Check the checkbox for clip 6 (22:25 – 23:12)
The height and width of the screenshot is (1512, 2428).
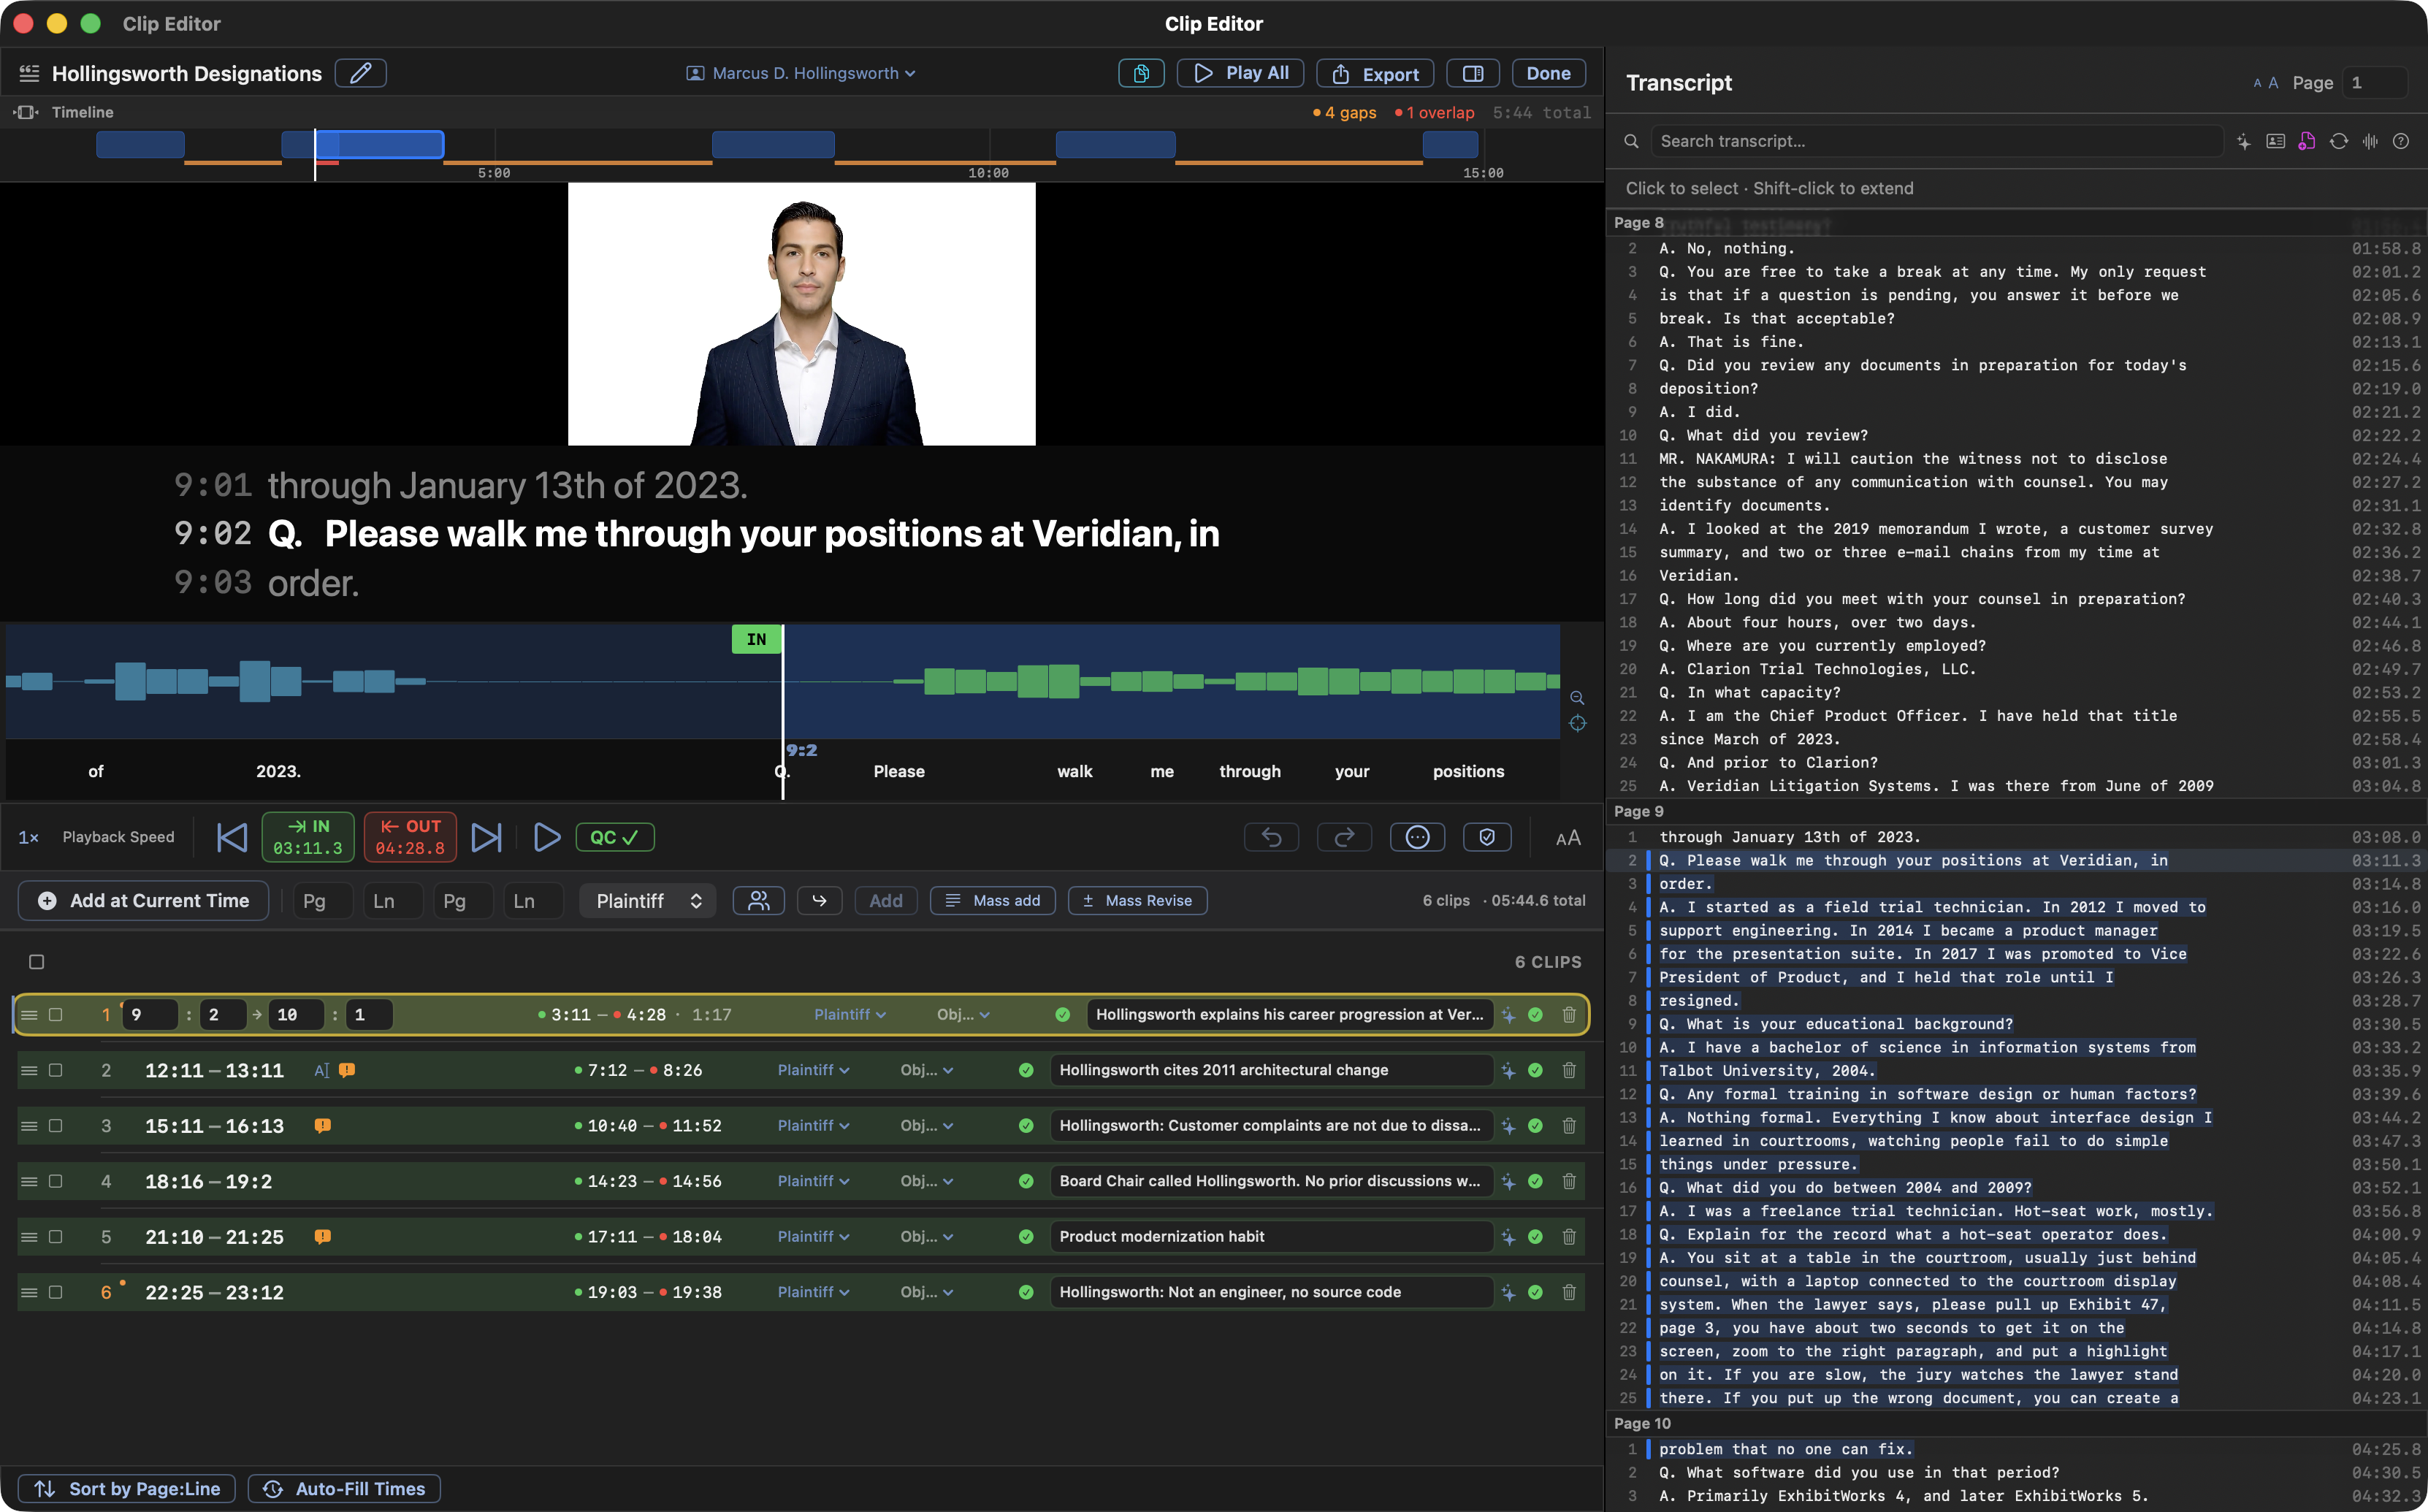[x=56, y=1292]
